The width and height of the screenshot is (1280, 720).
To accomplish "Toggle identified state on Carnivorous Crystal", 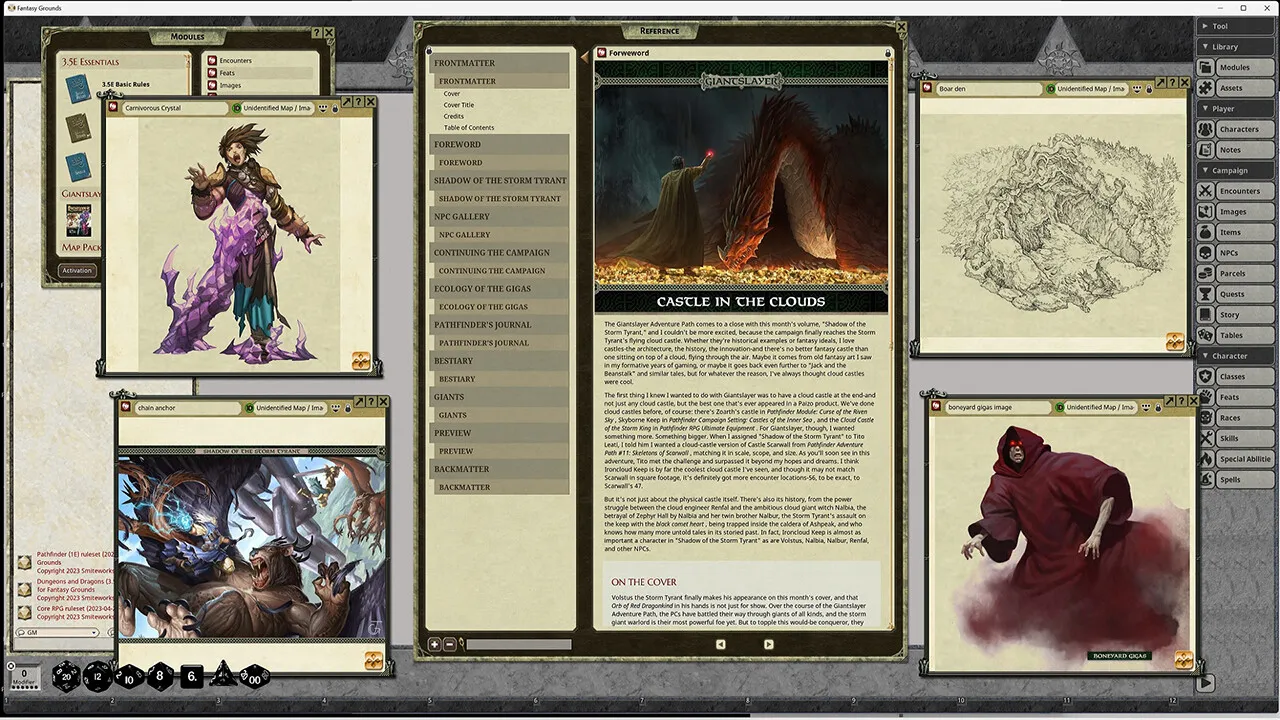I will pyautogui.click(x=236, y=107).
